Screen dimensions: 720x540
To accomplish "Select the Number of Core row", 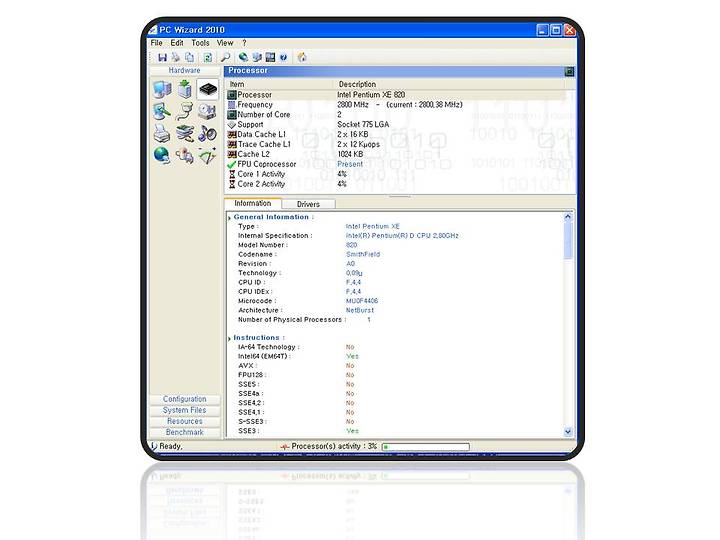I will (x=396, y=114).
